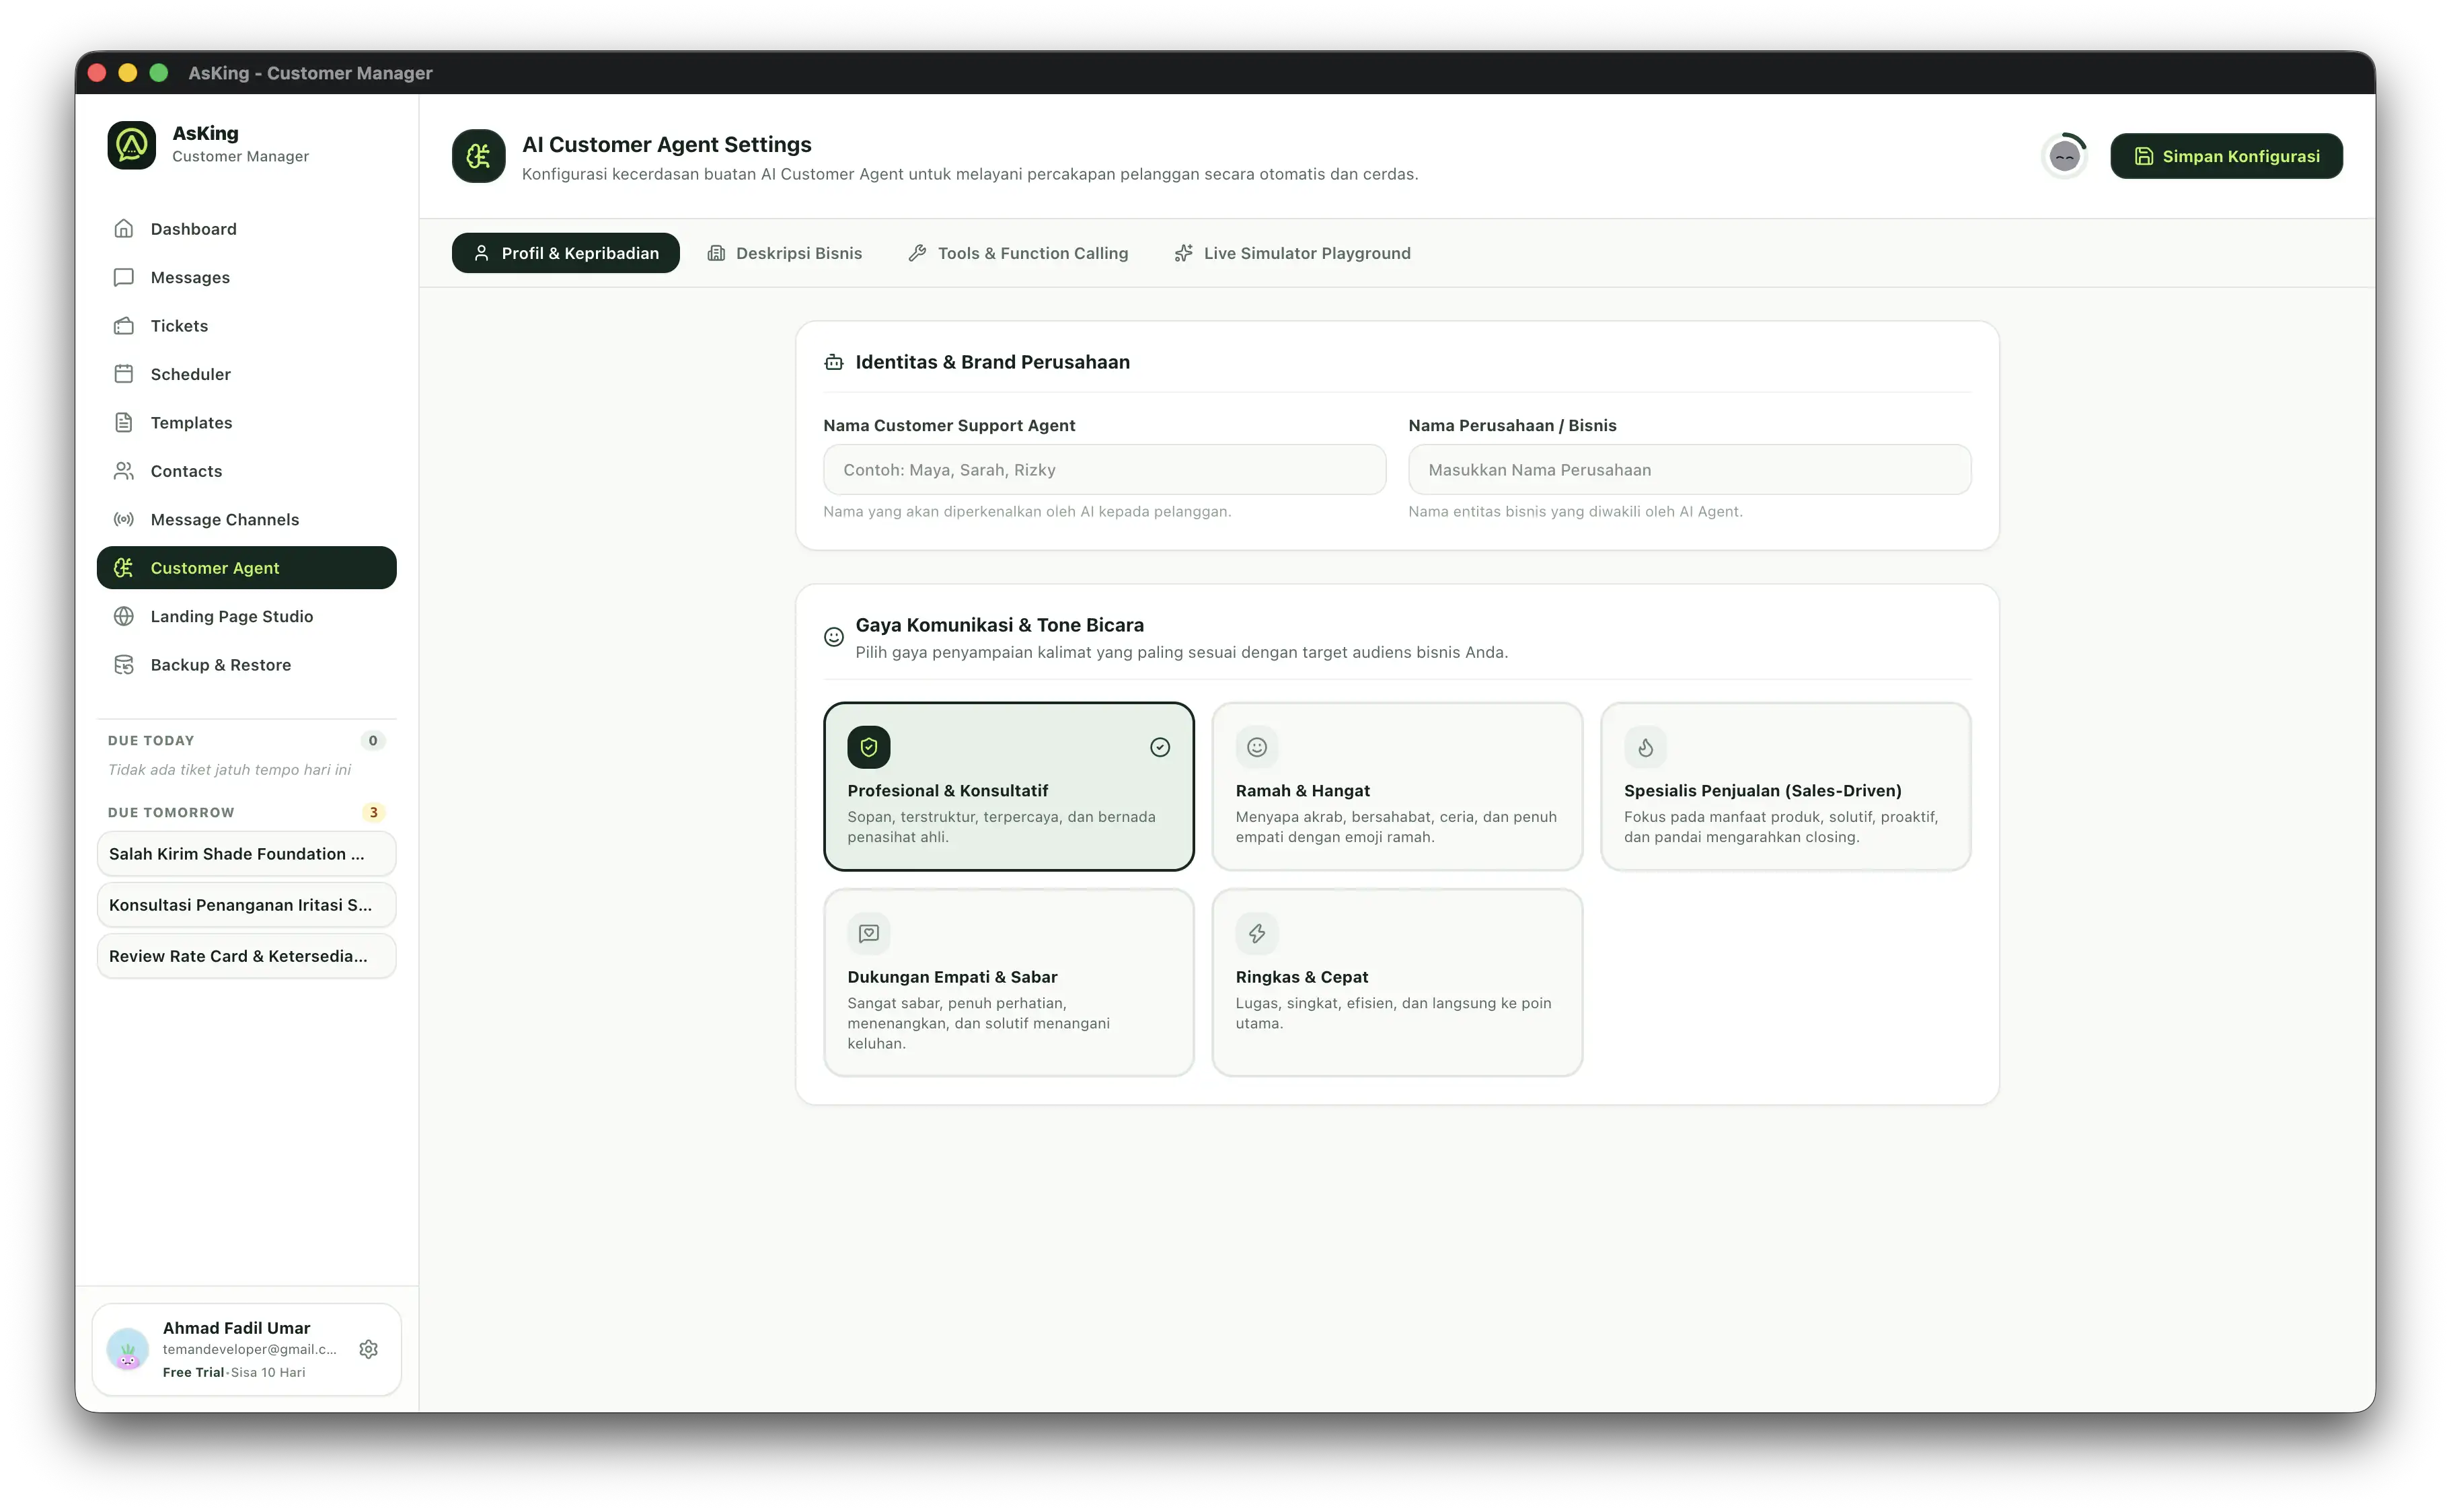Click the Scheduler calendar icon
The width and height of the screenshot is (2451, 1512).
click(124, 374)
